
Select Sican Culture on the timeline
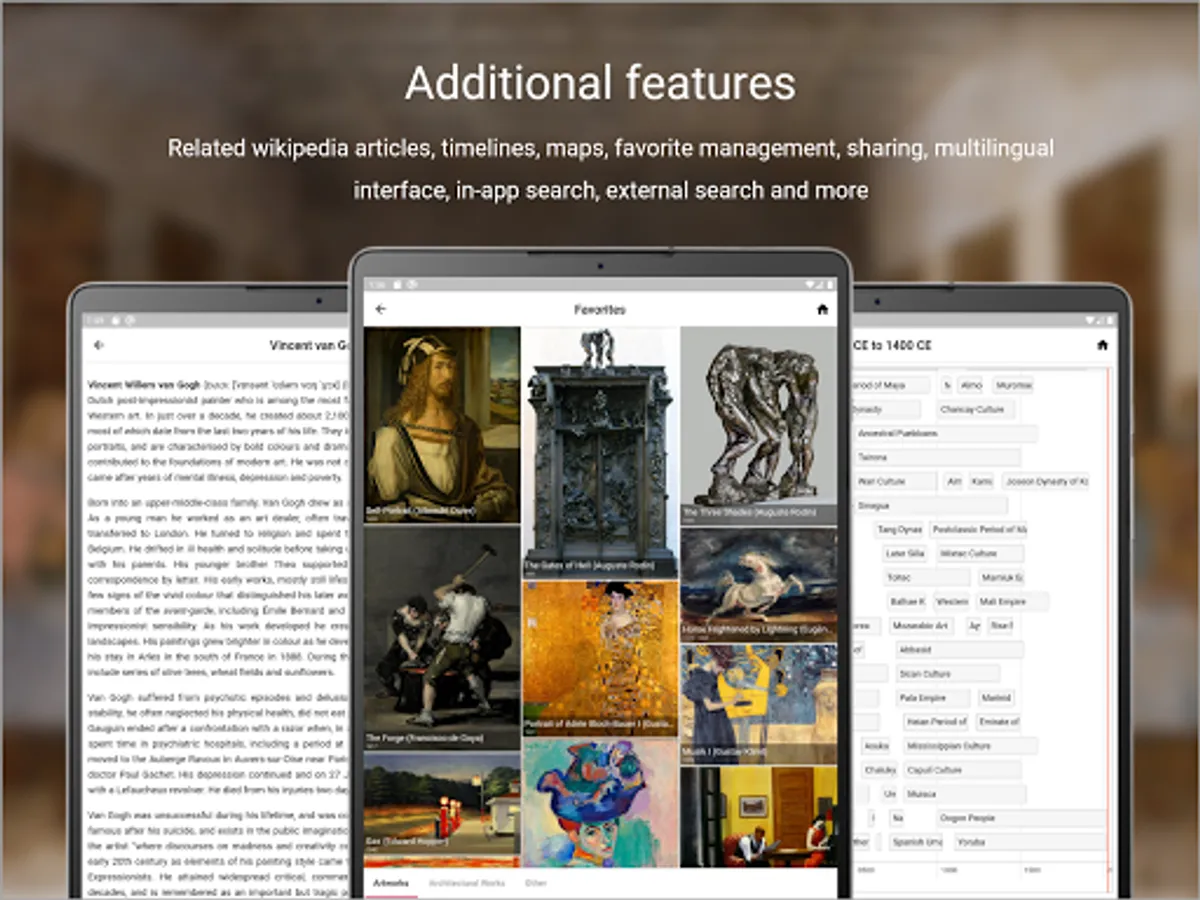[x=946, y=673]
